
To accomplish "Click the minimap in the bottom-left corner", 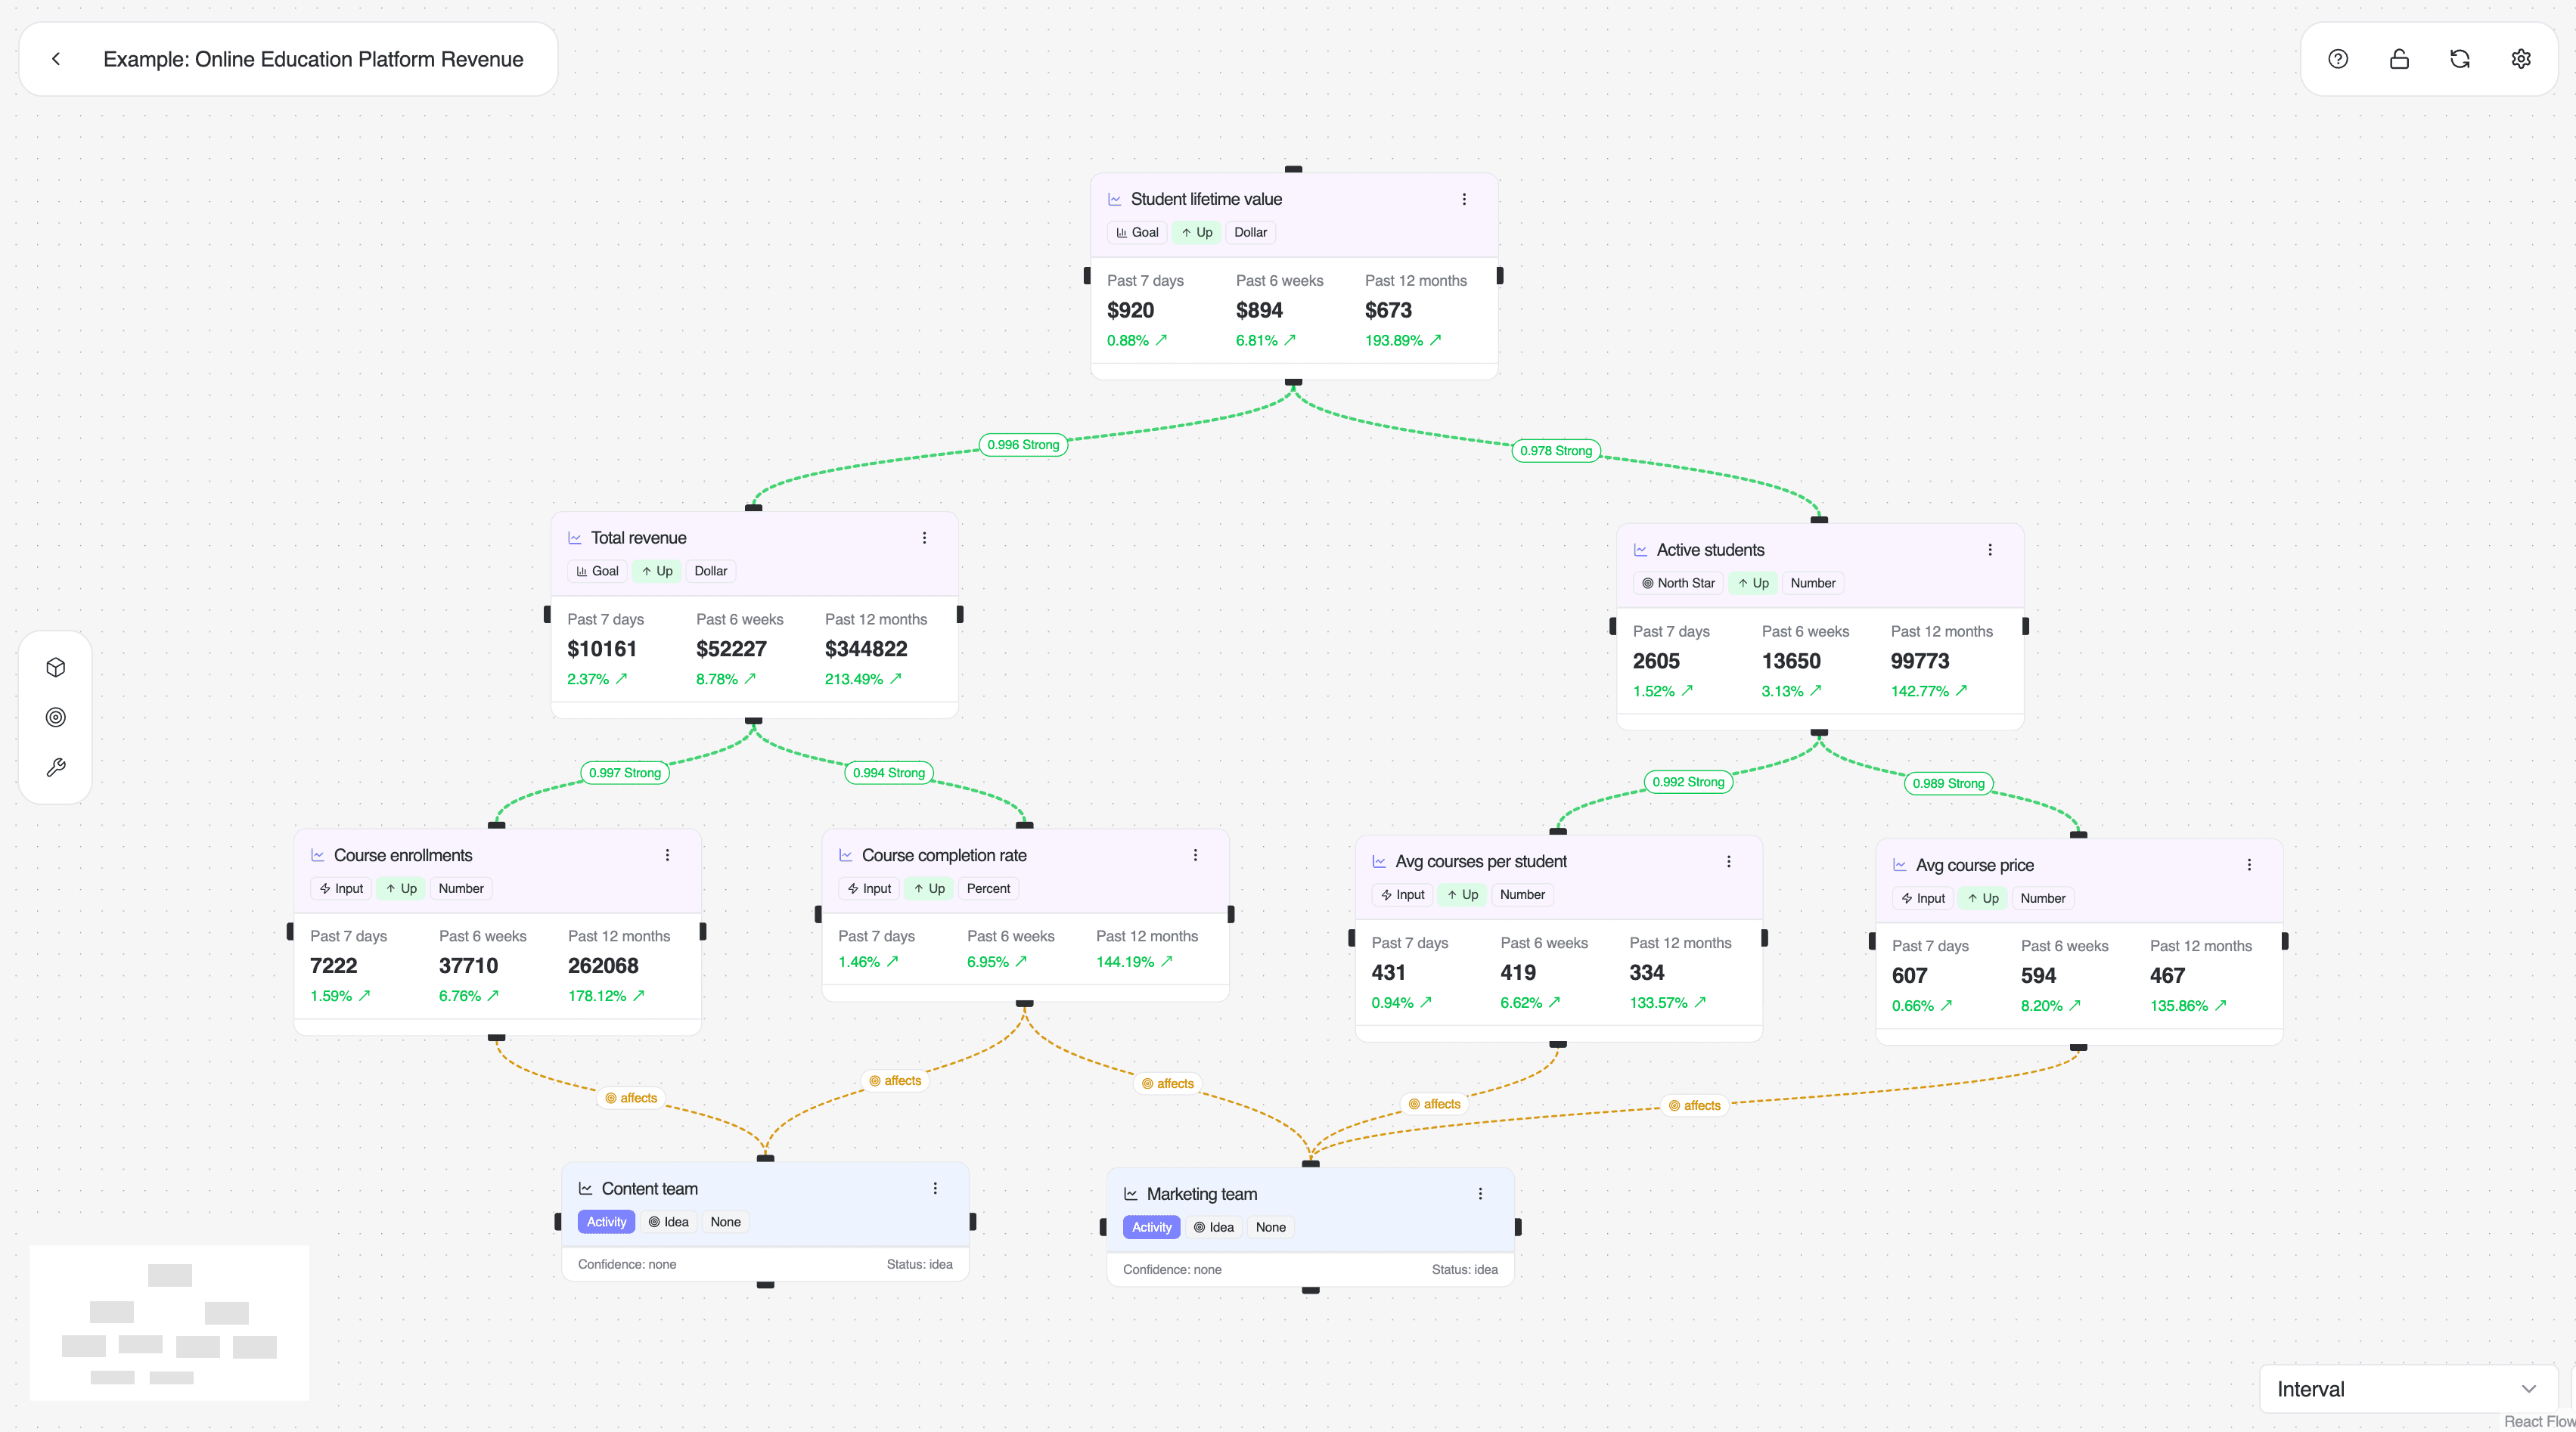I will (x=169, y=1322).
